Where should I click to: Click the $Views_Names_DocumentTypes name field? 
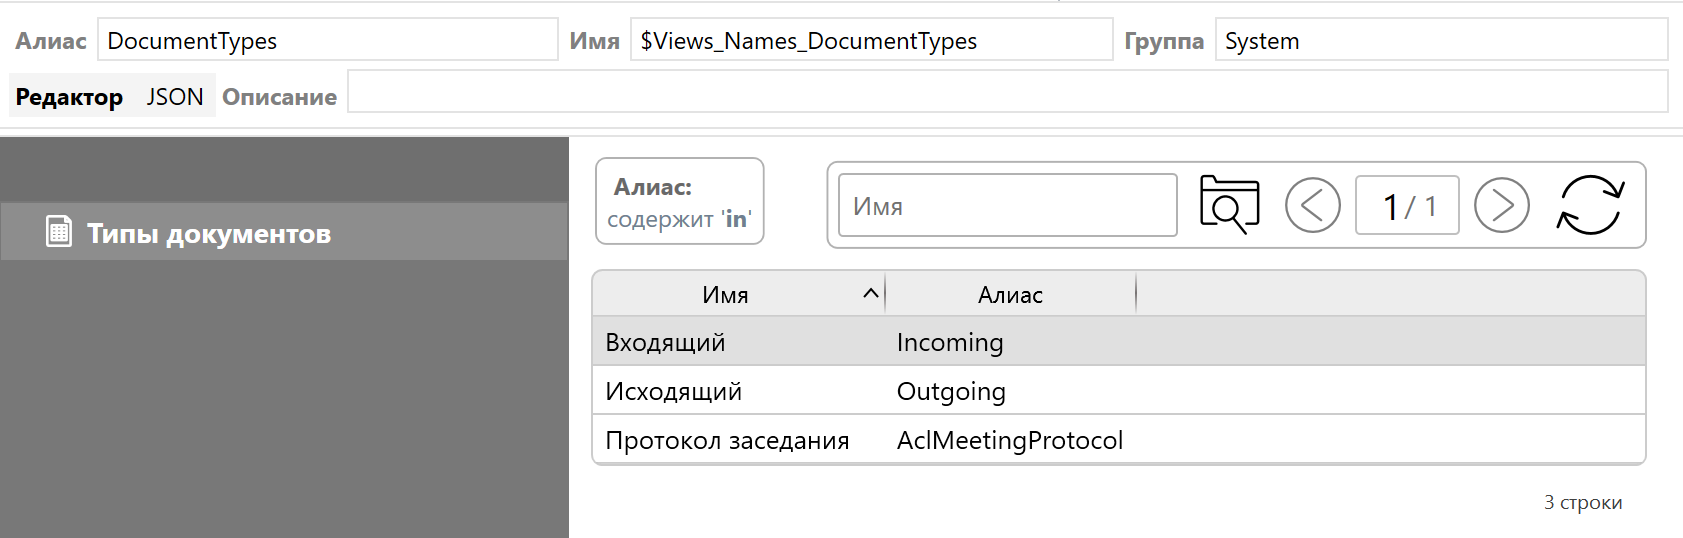coord(870,41)
